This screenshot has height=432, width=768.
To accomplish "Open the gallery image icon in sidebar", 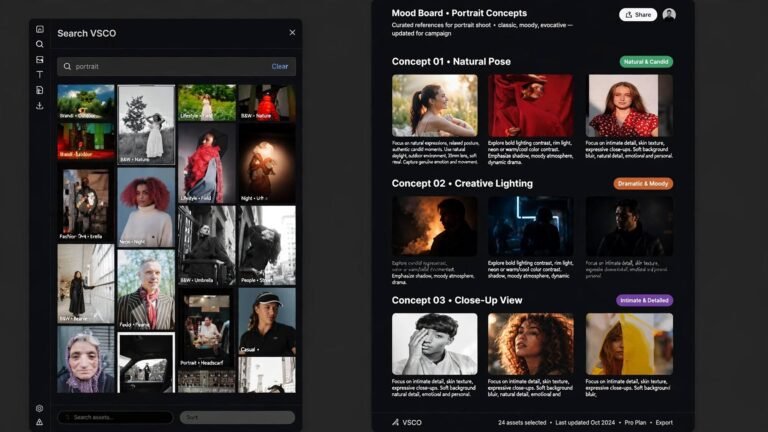I will [x=40, y=29].
